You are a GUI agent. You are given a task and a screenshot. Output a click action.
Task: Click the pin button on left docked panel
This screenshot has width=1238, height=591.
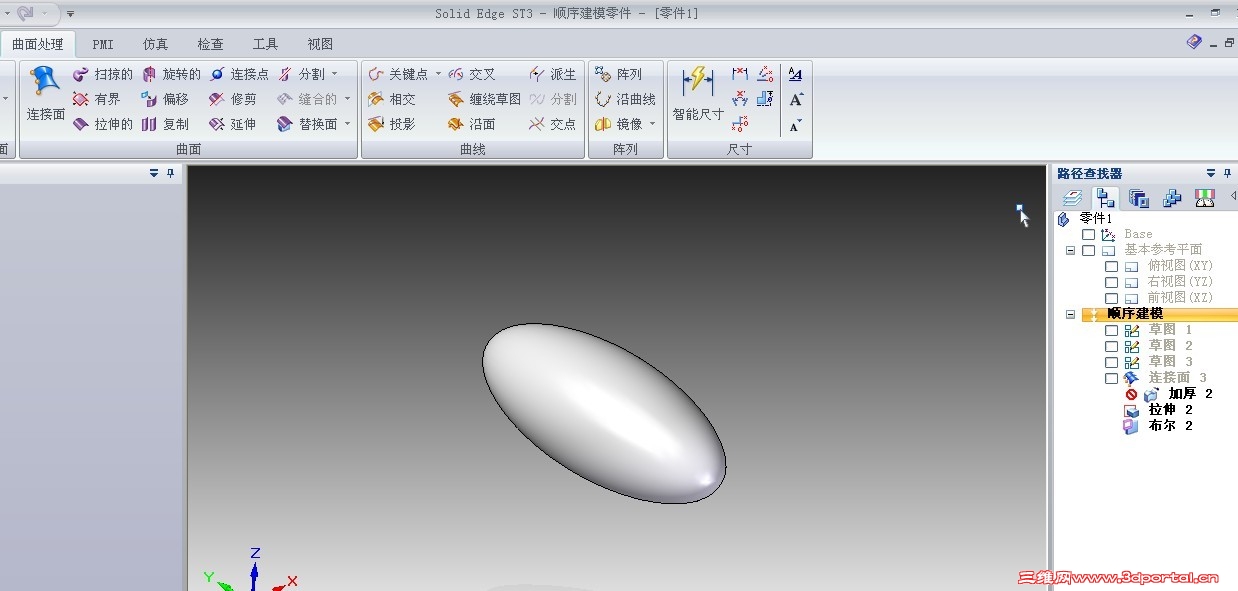pyautogui.click(x=170, y=173)
